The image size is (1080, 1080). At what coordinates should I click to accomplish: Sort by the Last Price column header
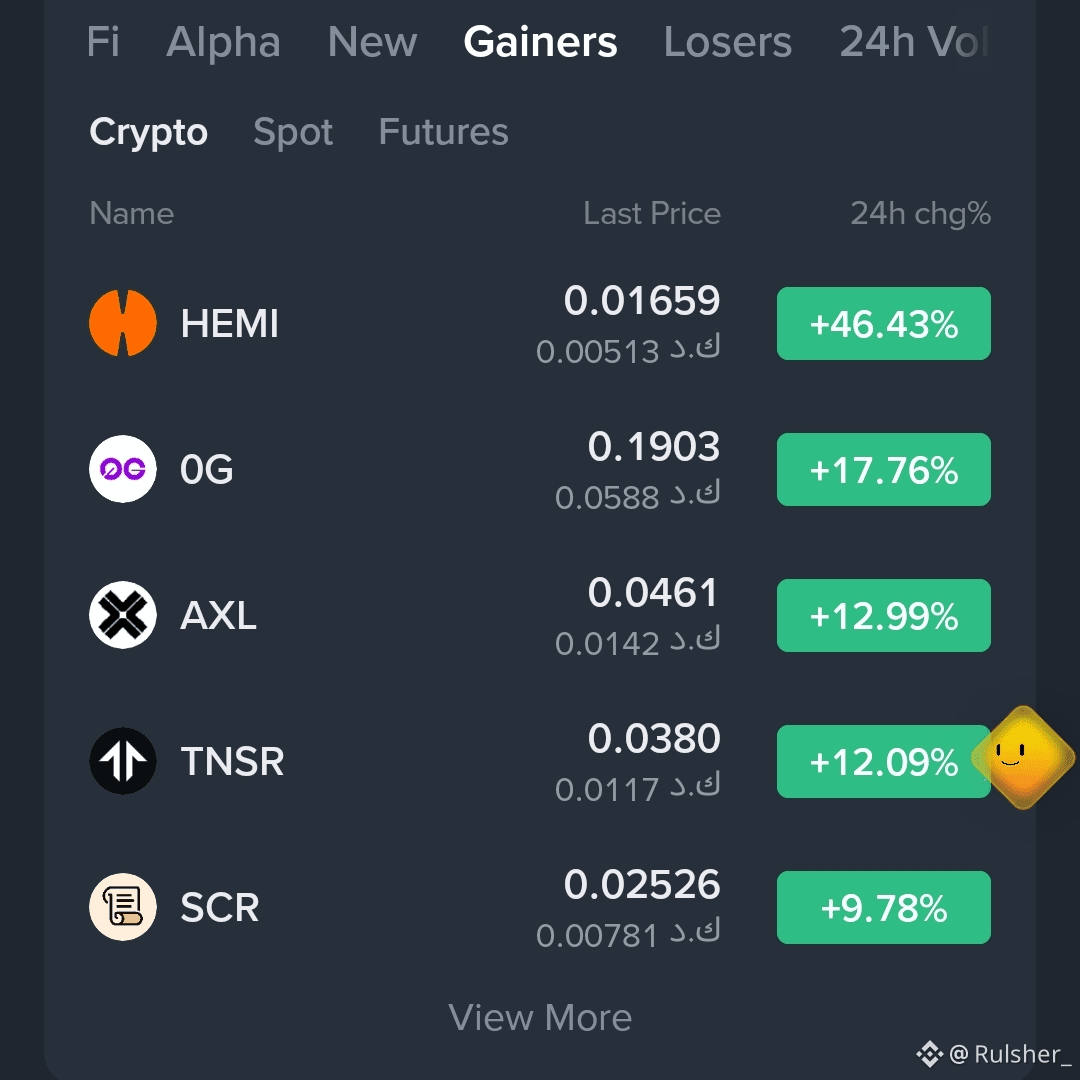[x=652, y=214]
